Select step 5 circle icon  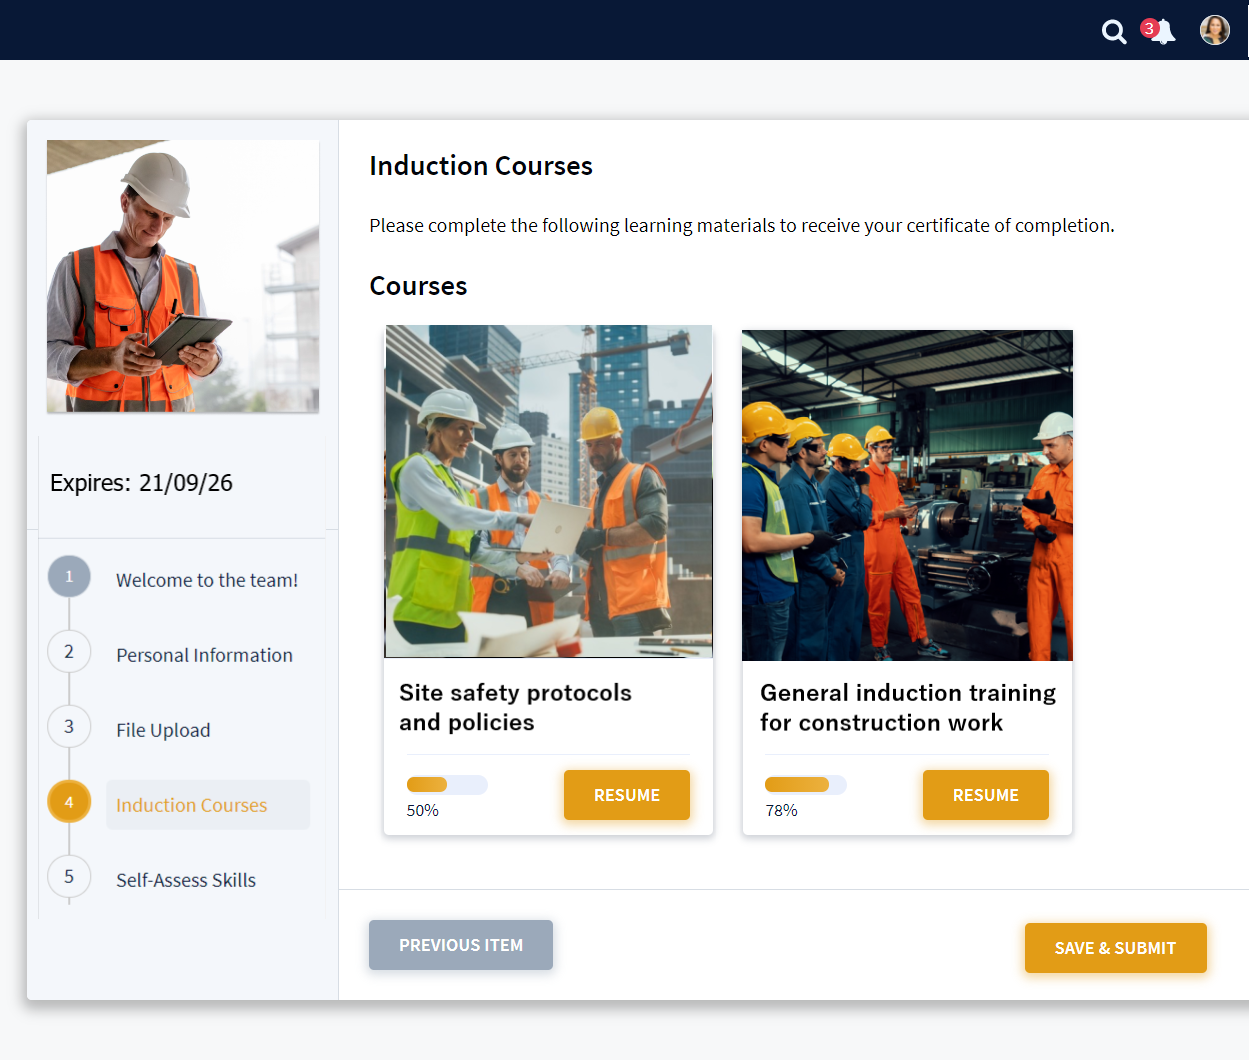[x=69, y=877]
